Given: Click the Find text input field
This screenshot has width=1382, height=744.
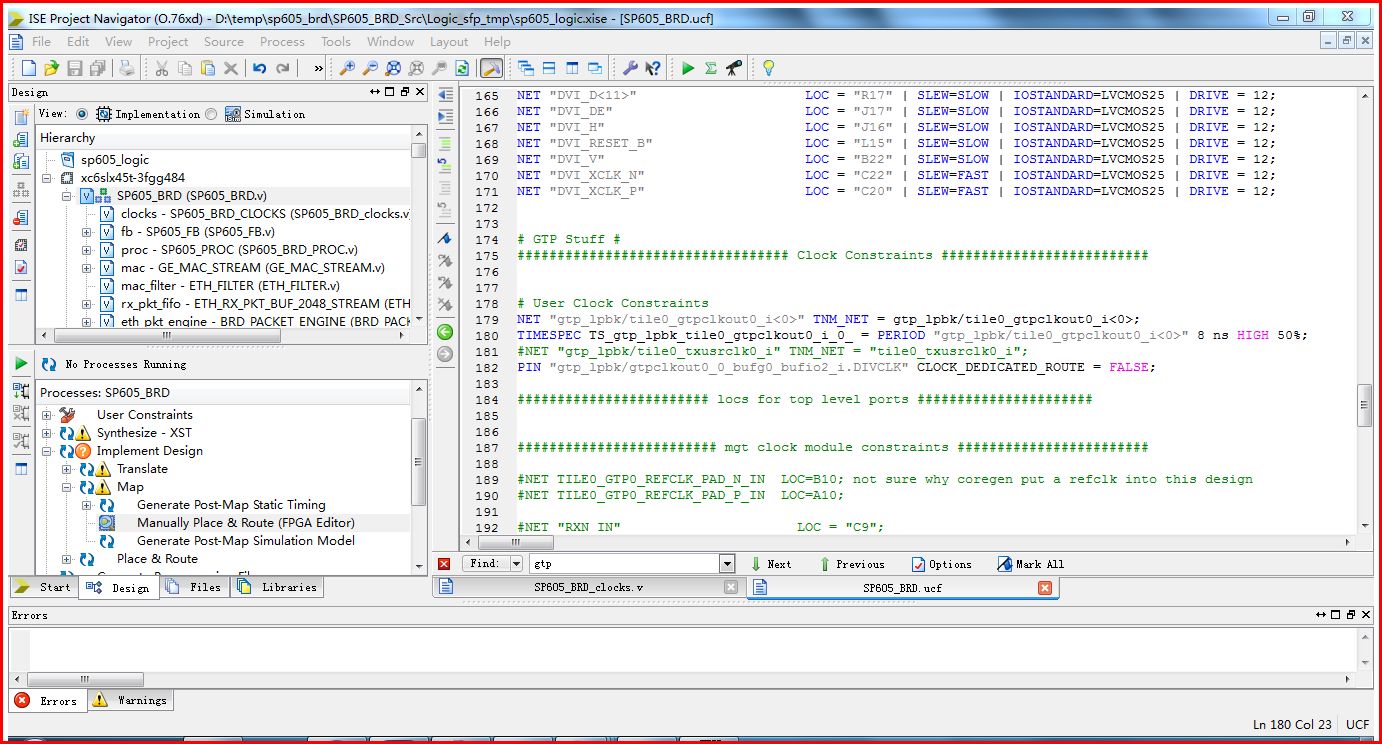Looking at the screenshot, I should point(624,564).
